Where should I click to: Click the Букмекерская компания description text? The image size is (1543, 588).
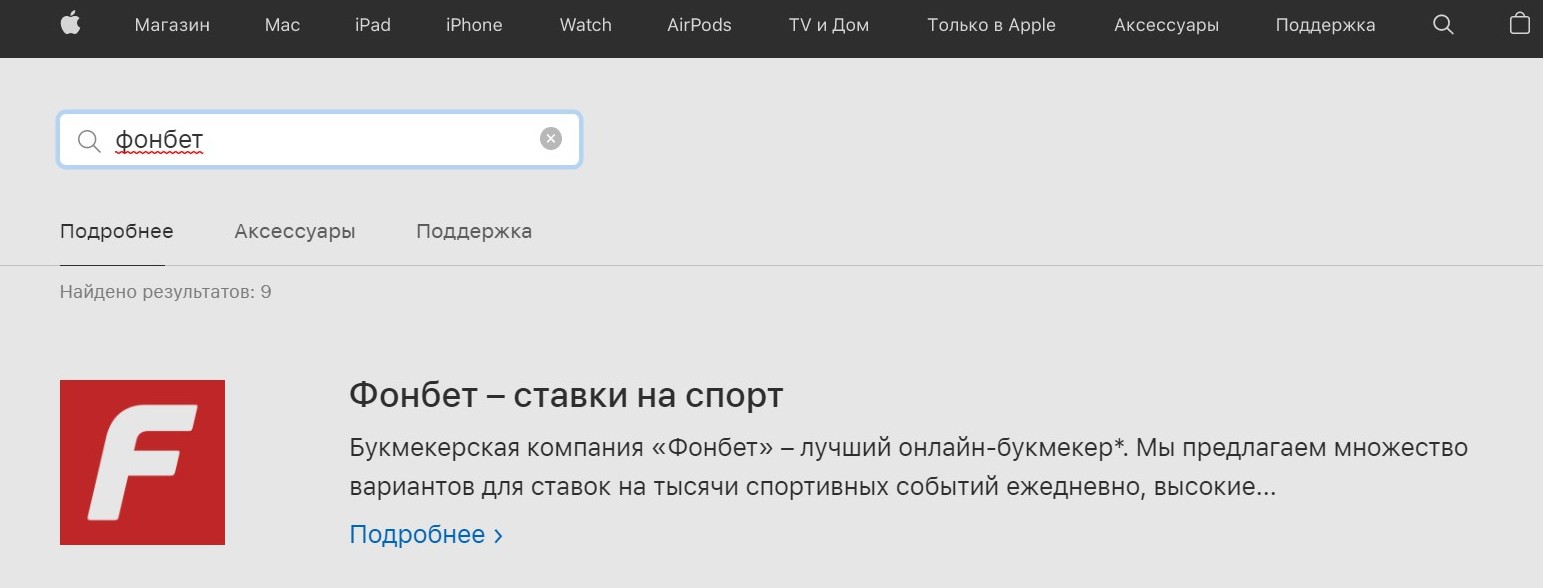pyautogui.click(x=908, y=467)
